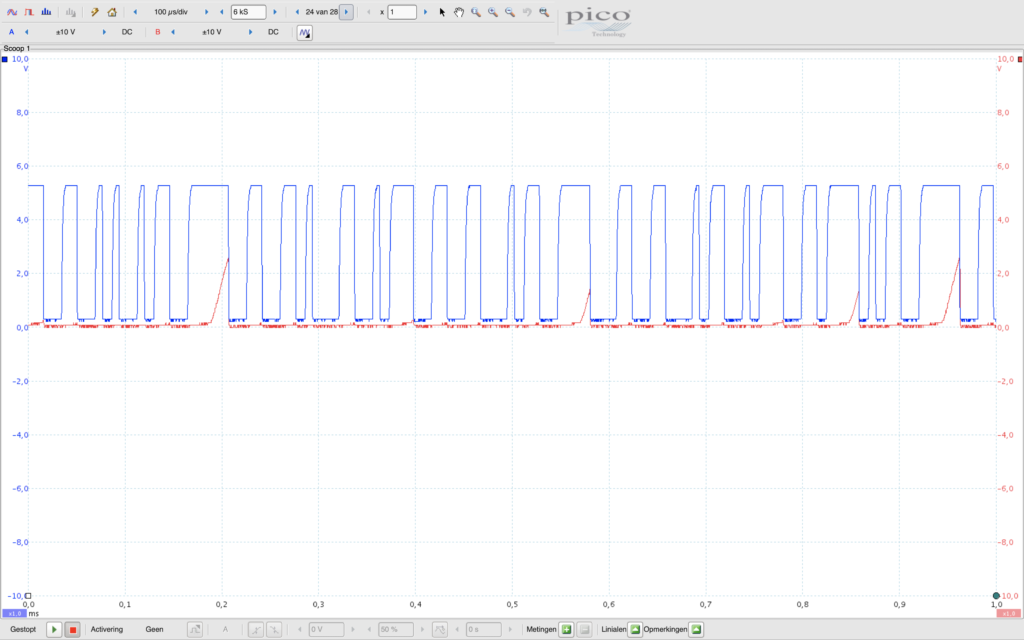This screenshot has height=640, width=1024.
Task: Open channel B ±10 V range list
Action: tap(212, 32)
